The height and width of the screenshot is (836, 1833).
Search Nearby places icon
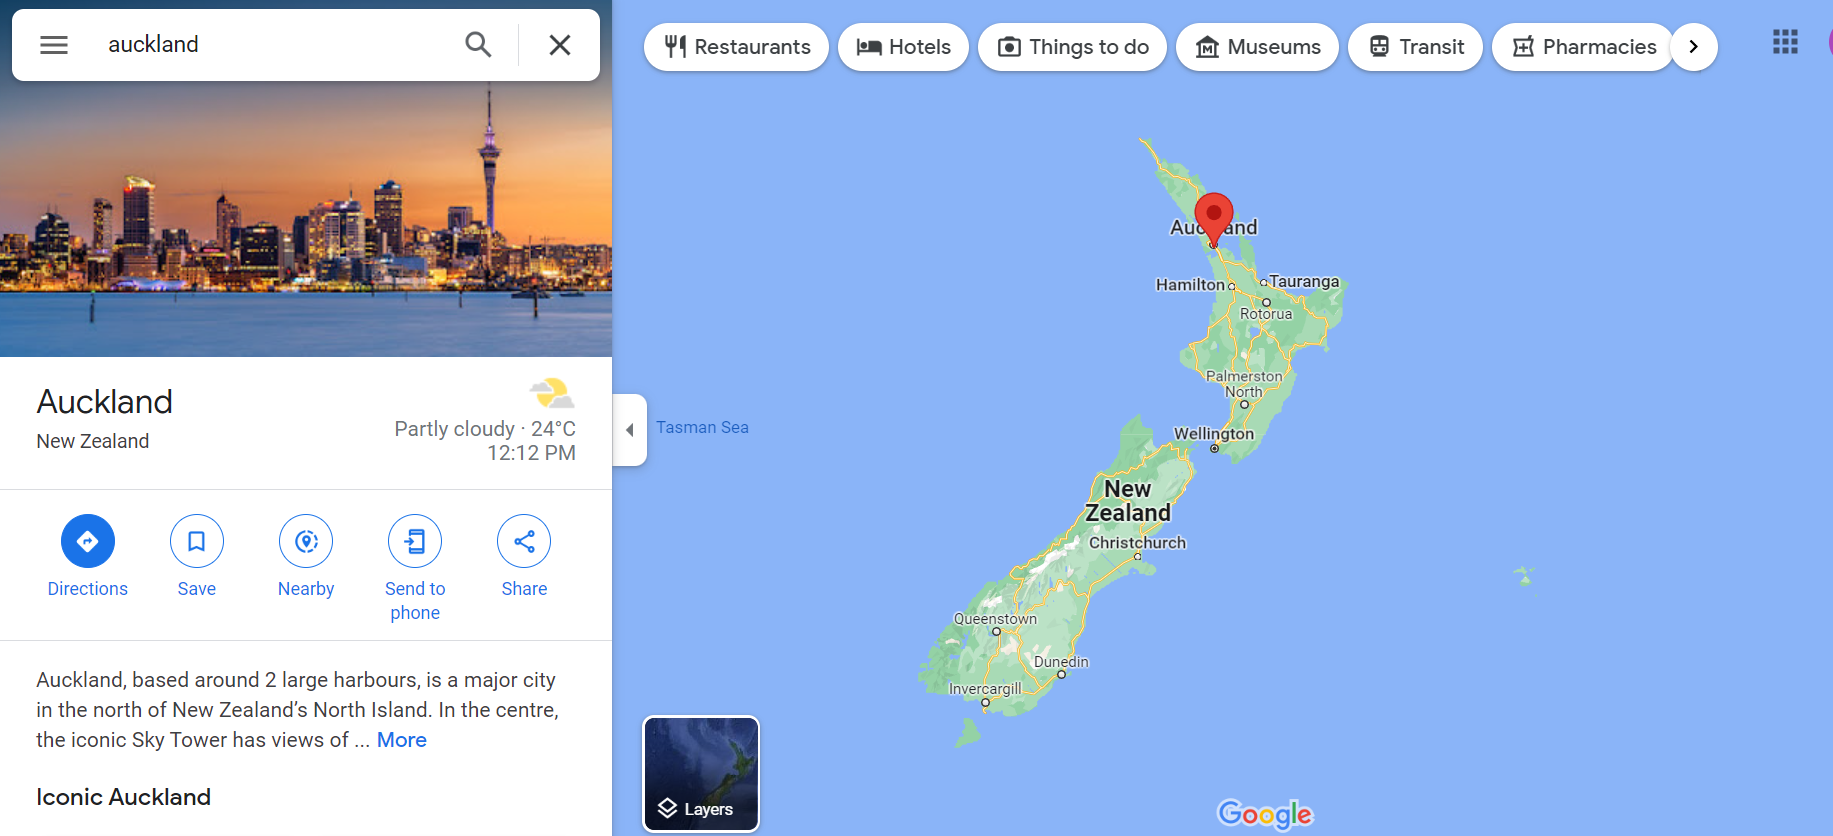pos(306,541)
